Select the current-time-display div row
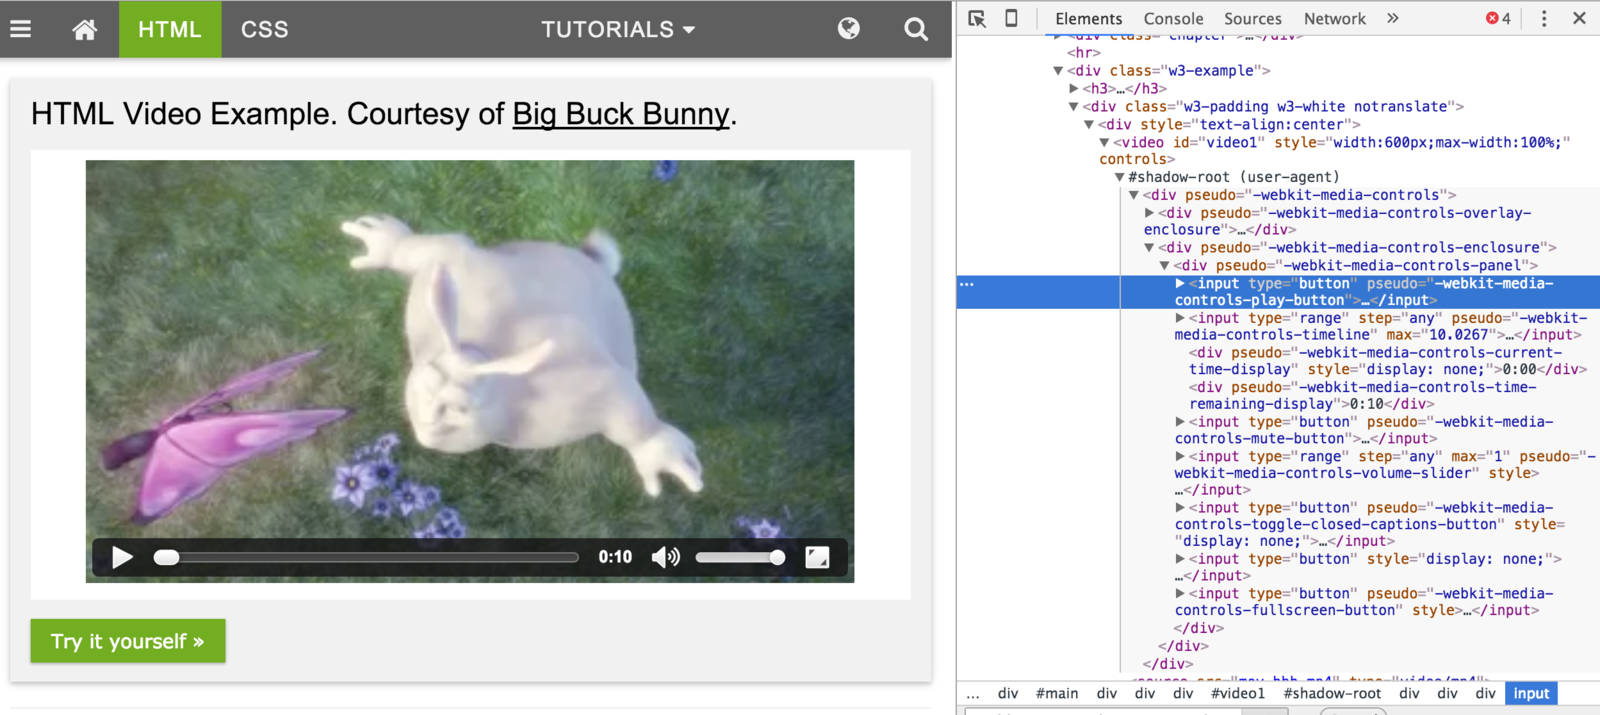Image resolution: width=1600 pixels, height=715 pixels. [x=1387, y=361]
